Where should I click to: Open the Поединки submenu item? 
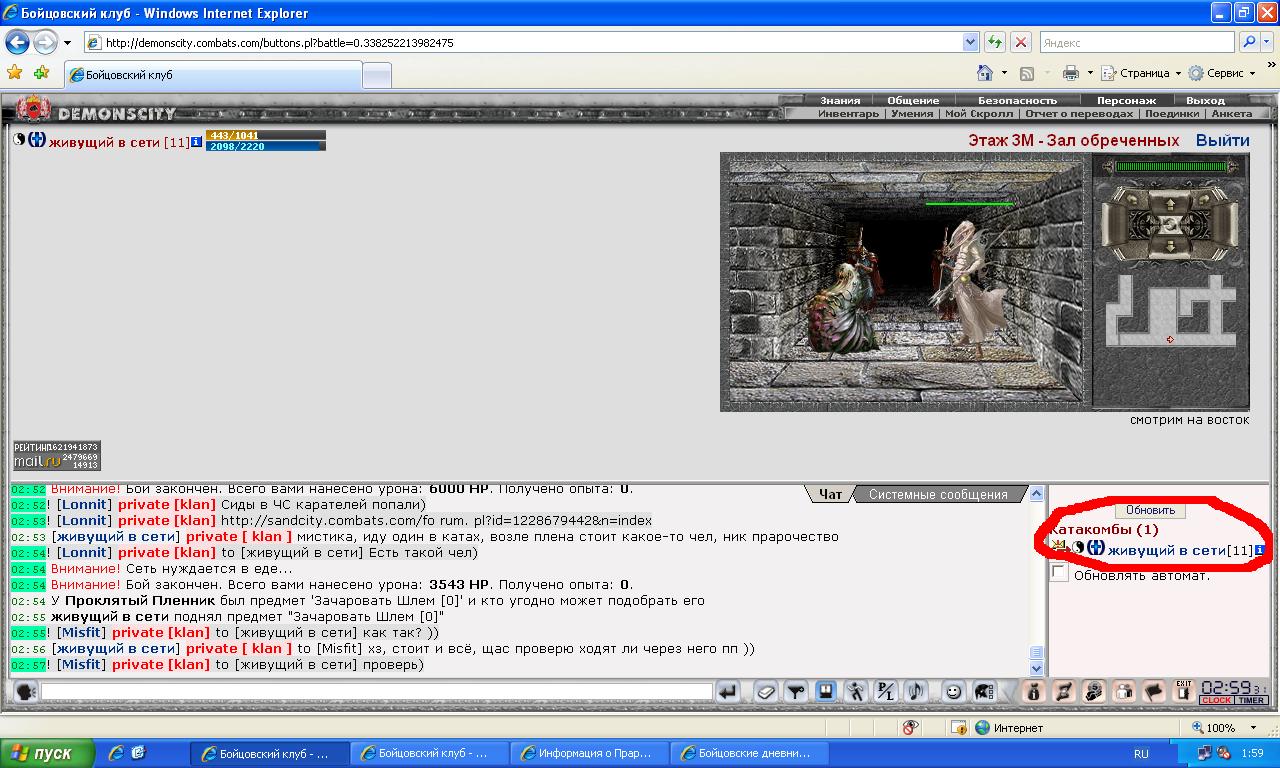pos(1172,113)
